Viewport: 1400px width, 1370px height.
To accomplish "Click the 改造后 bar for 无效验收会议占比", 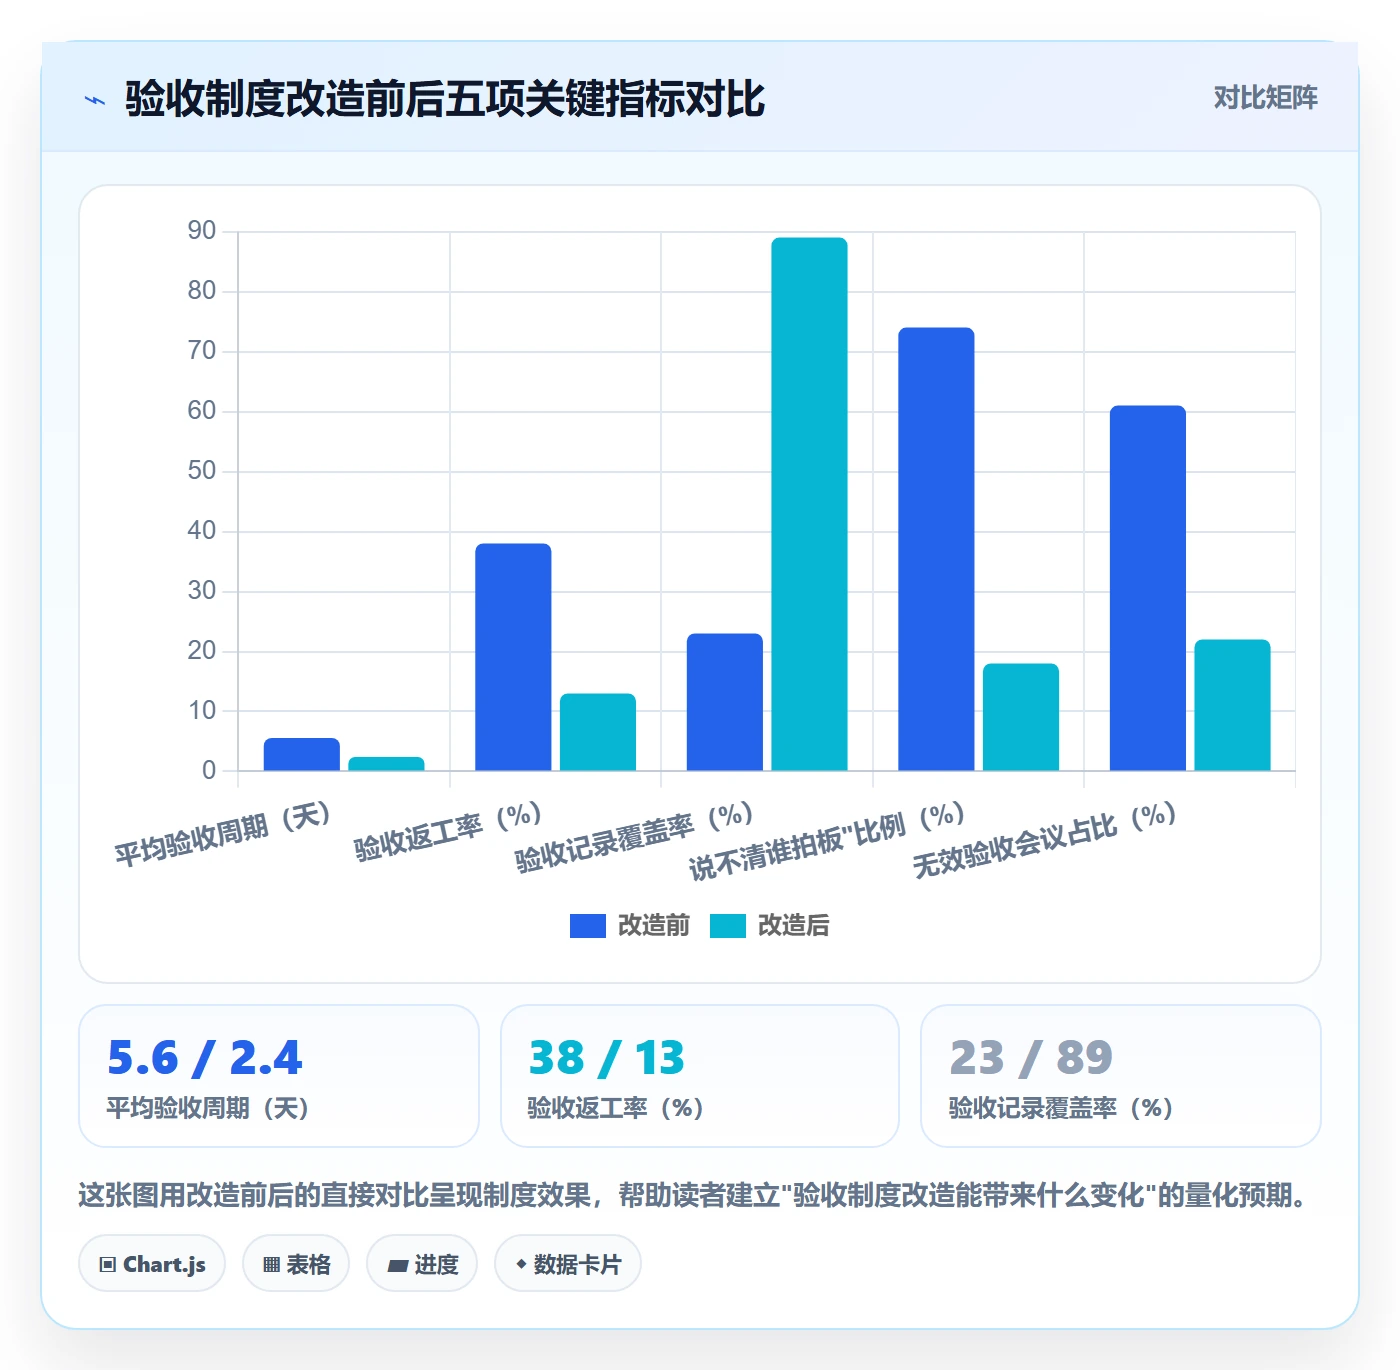I will (1232, 705).
